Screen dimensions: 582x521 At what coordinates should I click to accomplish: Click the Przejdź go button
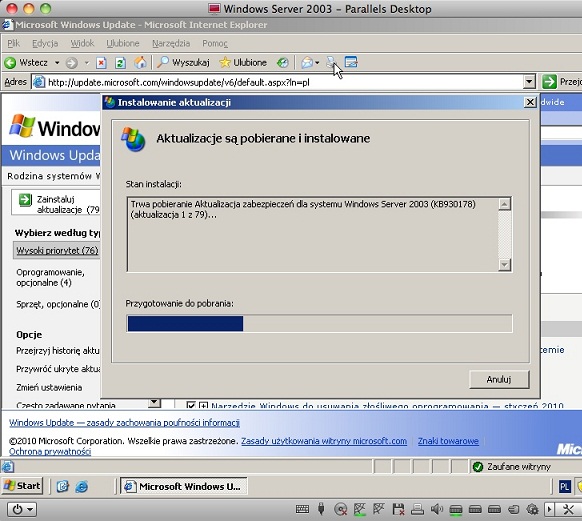pyautogui.click(x=562, y=82)
